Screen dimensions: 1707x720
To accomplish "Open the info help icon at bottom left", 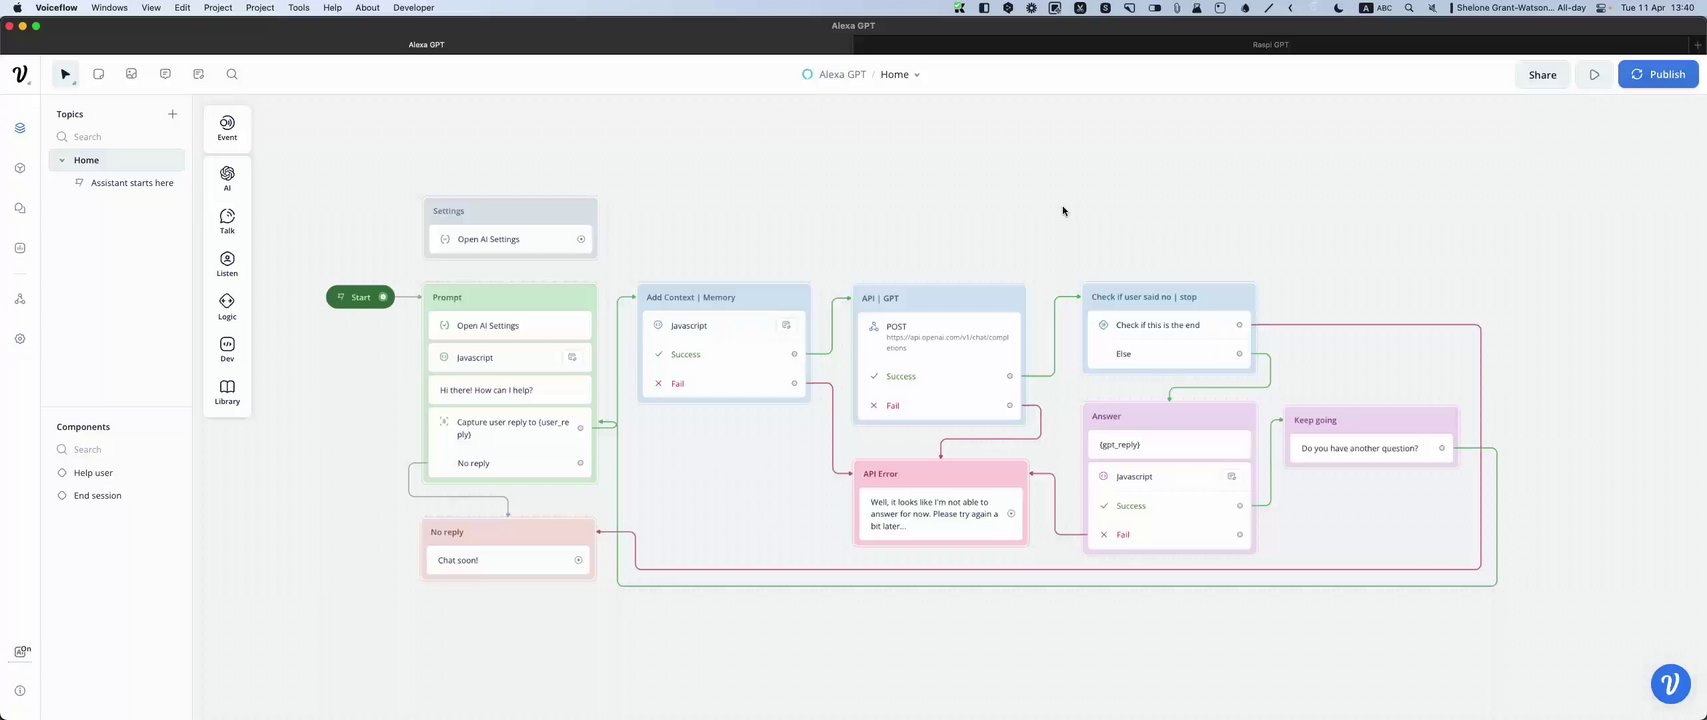I will coord(20,691).
